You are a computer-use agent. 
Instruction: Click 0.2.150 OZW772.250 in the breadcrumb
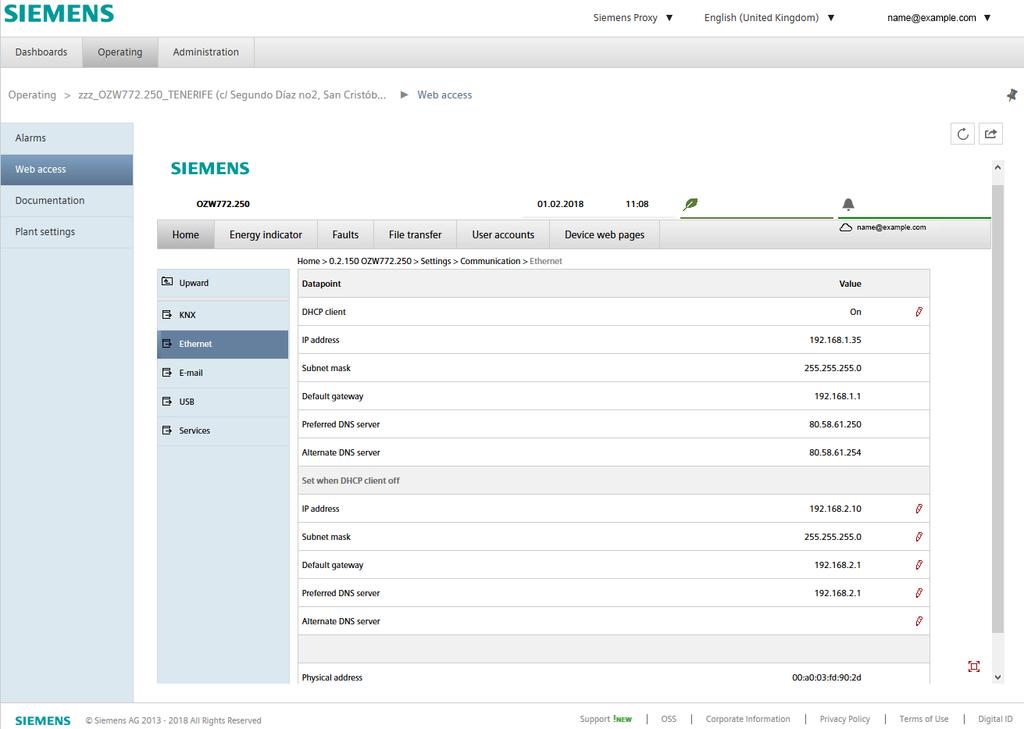pos(370,261)
